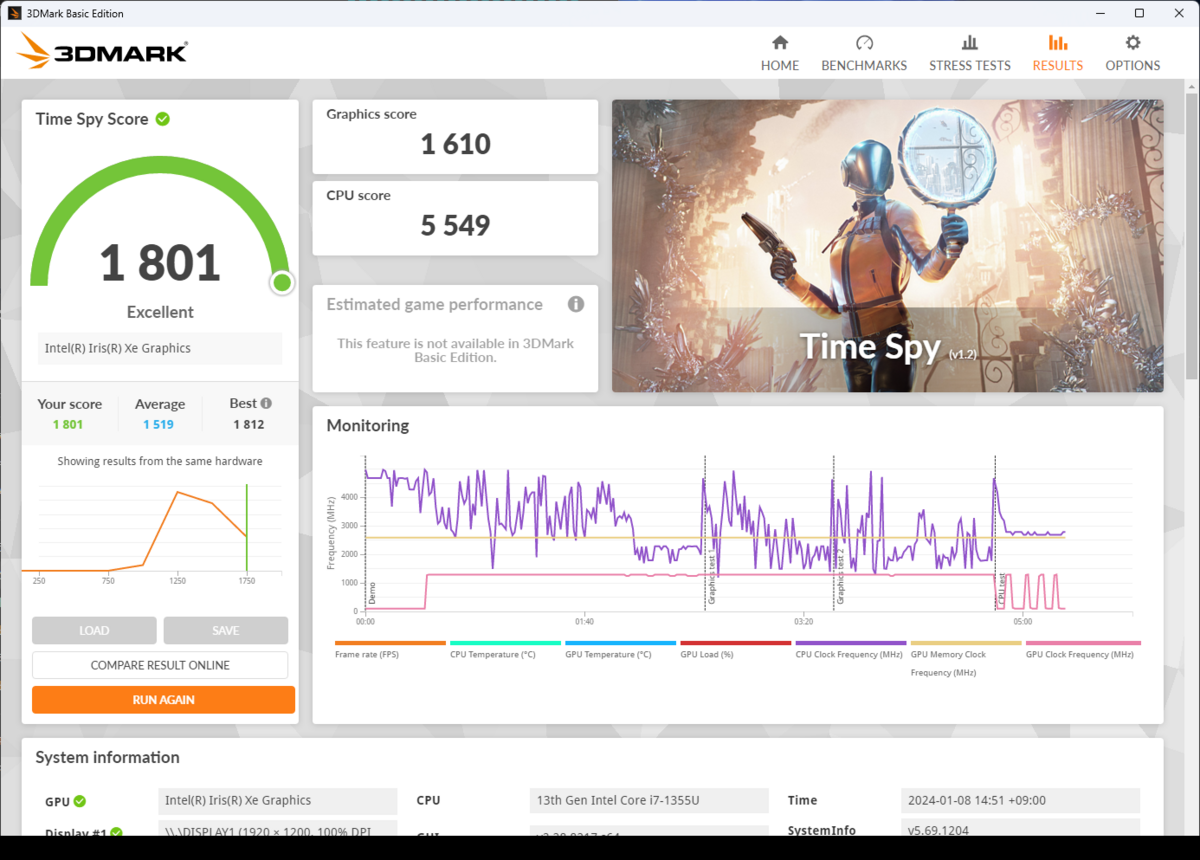1200x860 pixels.
Task: Click the Demo marker in chart
Action: pyautogui.click(x=372, y=593)
